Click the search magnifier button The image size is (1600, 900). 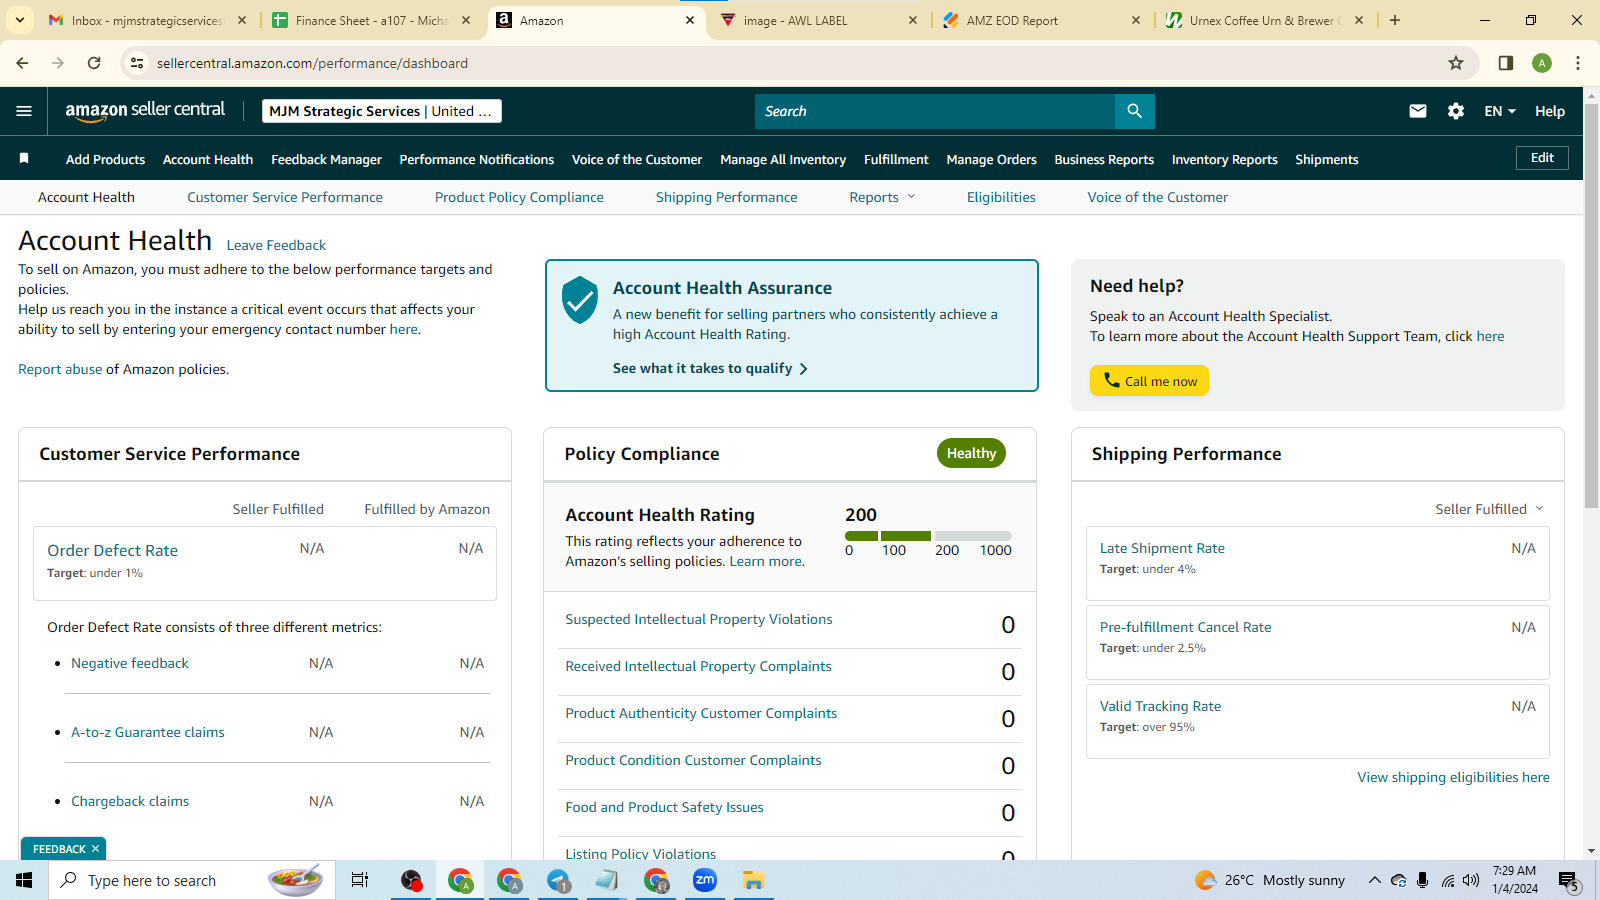coord(1134,111)
